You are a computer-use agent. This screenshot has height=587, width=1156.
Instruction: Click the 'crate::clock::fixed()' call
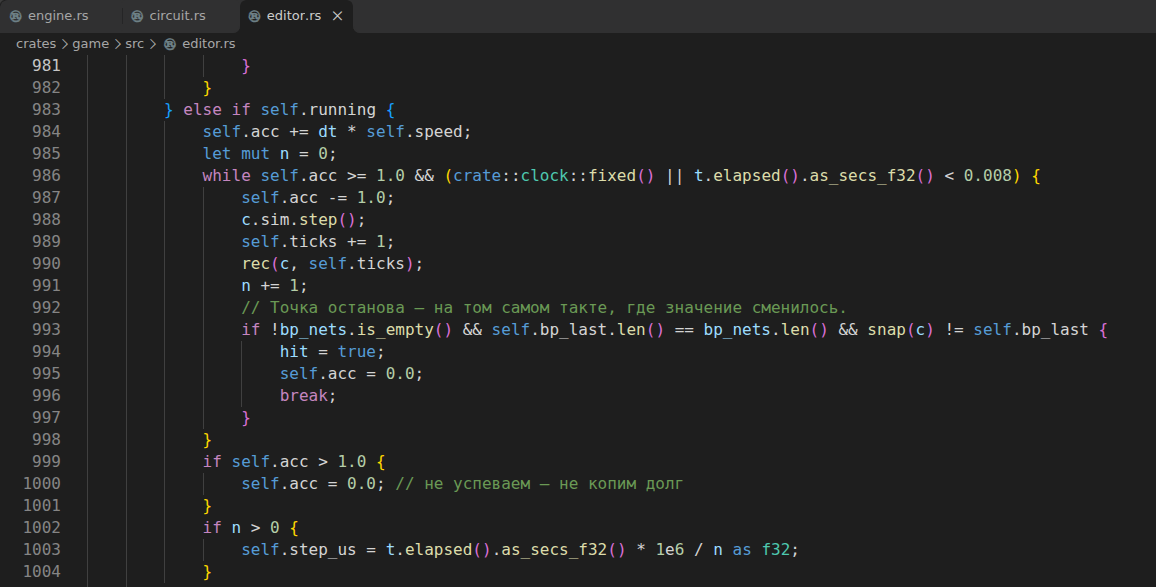click(554, 176)
